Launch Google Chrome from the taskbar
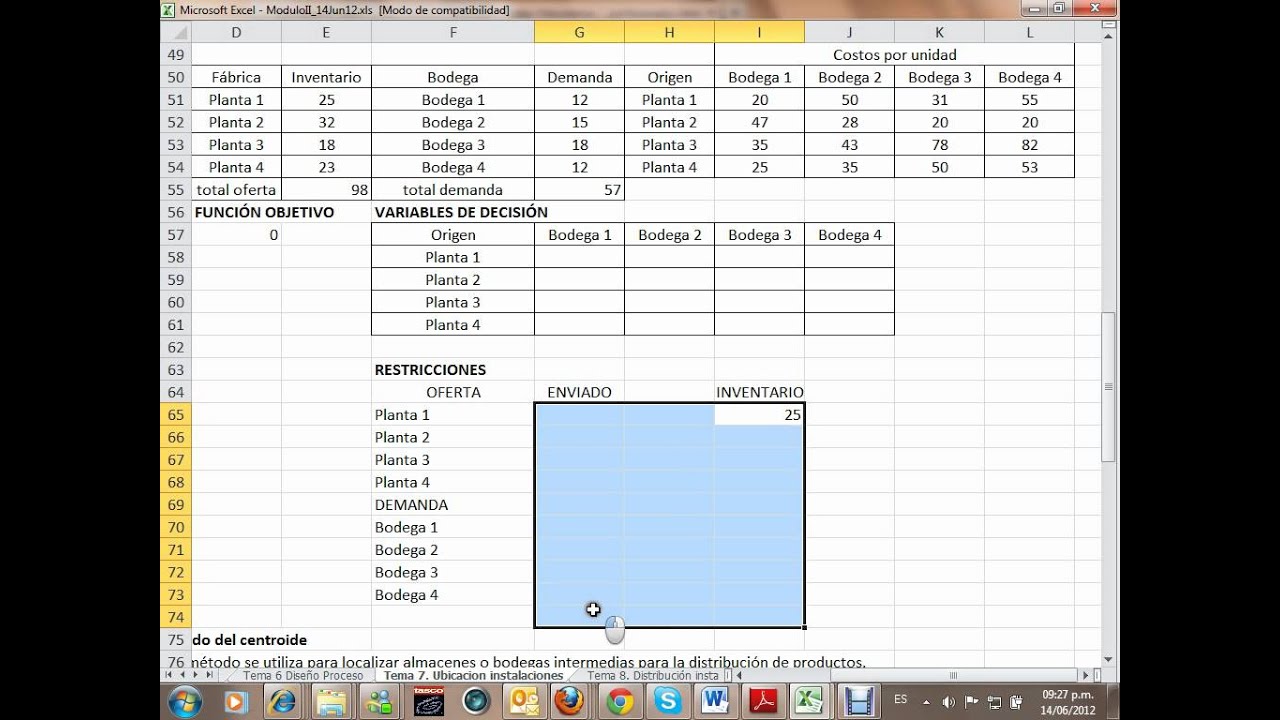Viewport: 1280px width, 720px height. (620, 702)
